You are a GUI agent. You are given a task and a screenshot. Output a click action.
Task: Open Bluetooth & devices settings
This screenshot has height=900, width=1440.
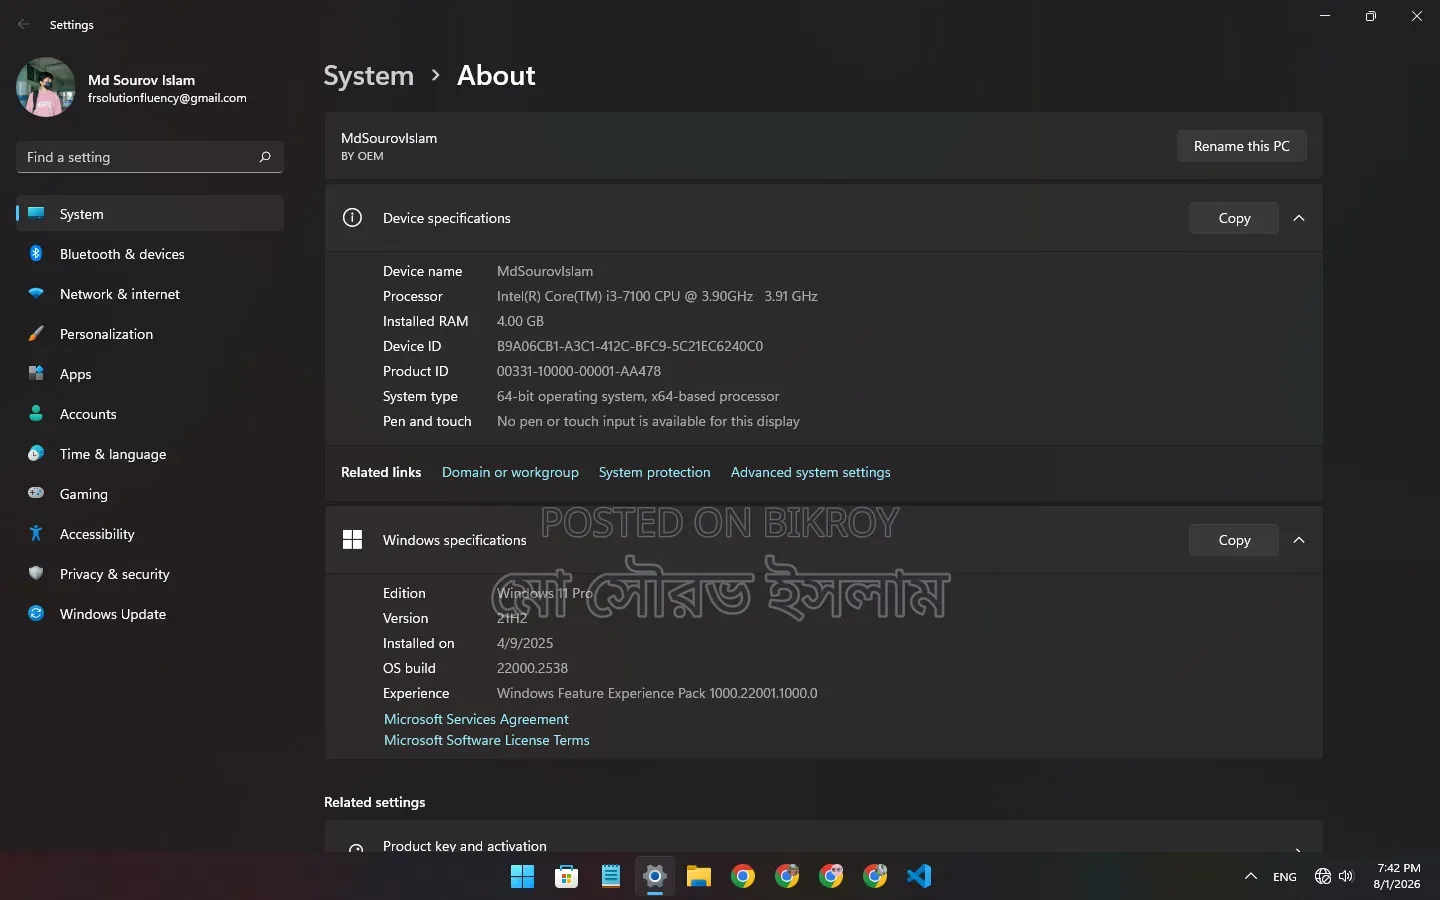pos(150,254)
